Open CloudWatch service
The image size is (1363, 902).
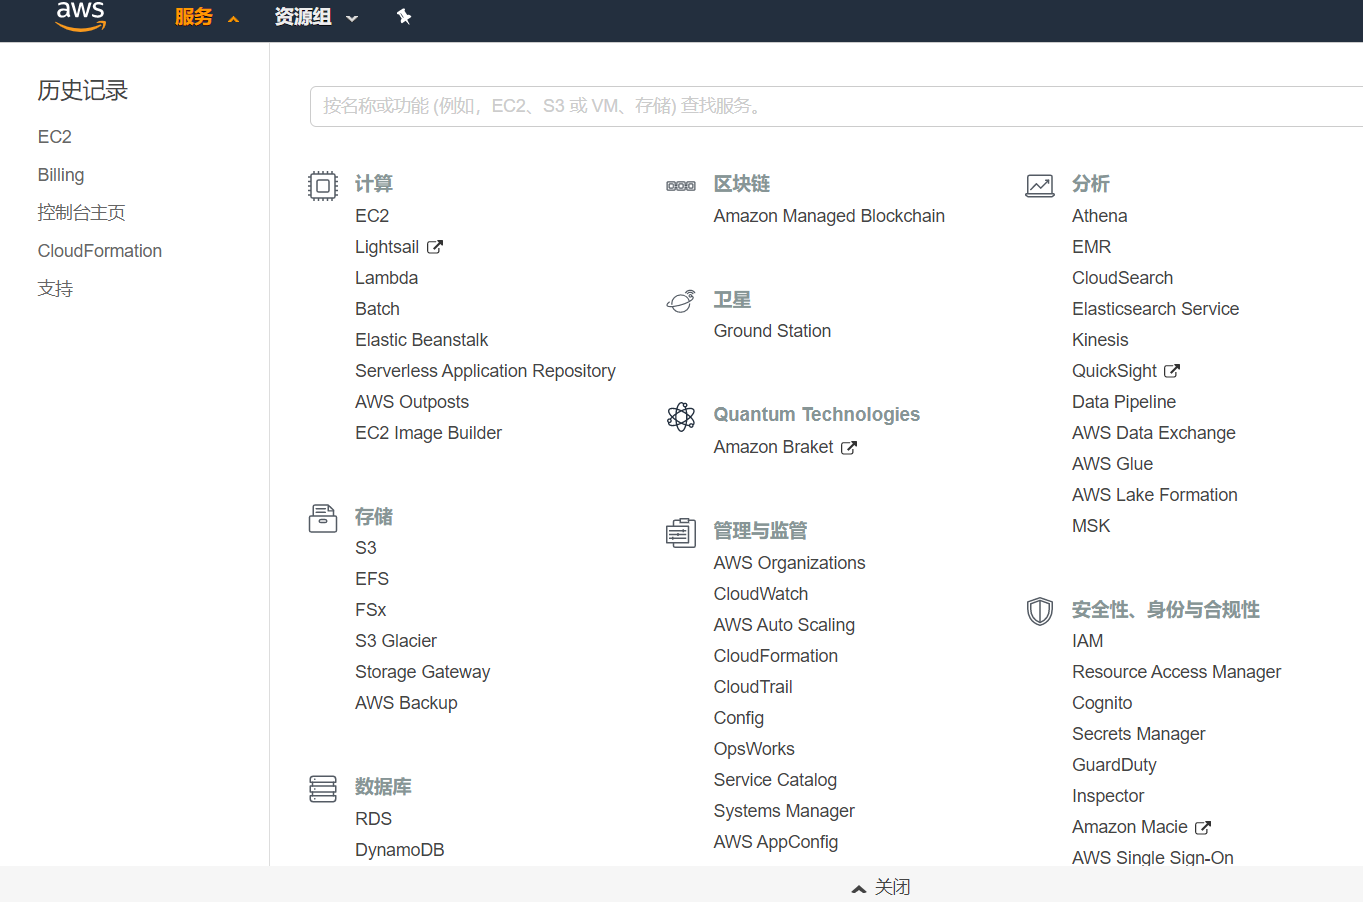761,594
